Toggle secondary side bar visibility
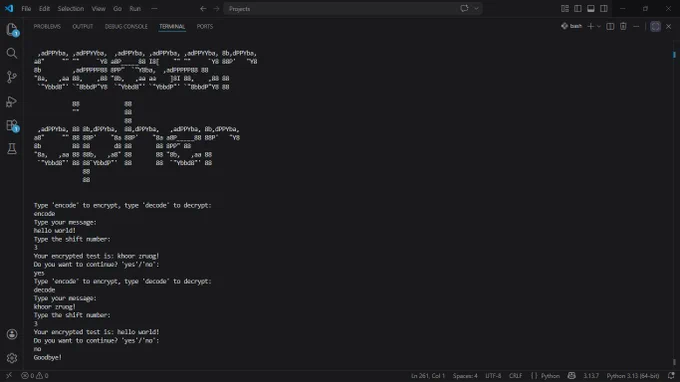The height and width of the screenshot is (382, 680). [x=604, y=9]
